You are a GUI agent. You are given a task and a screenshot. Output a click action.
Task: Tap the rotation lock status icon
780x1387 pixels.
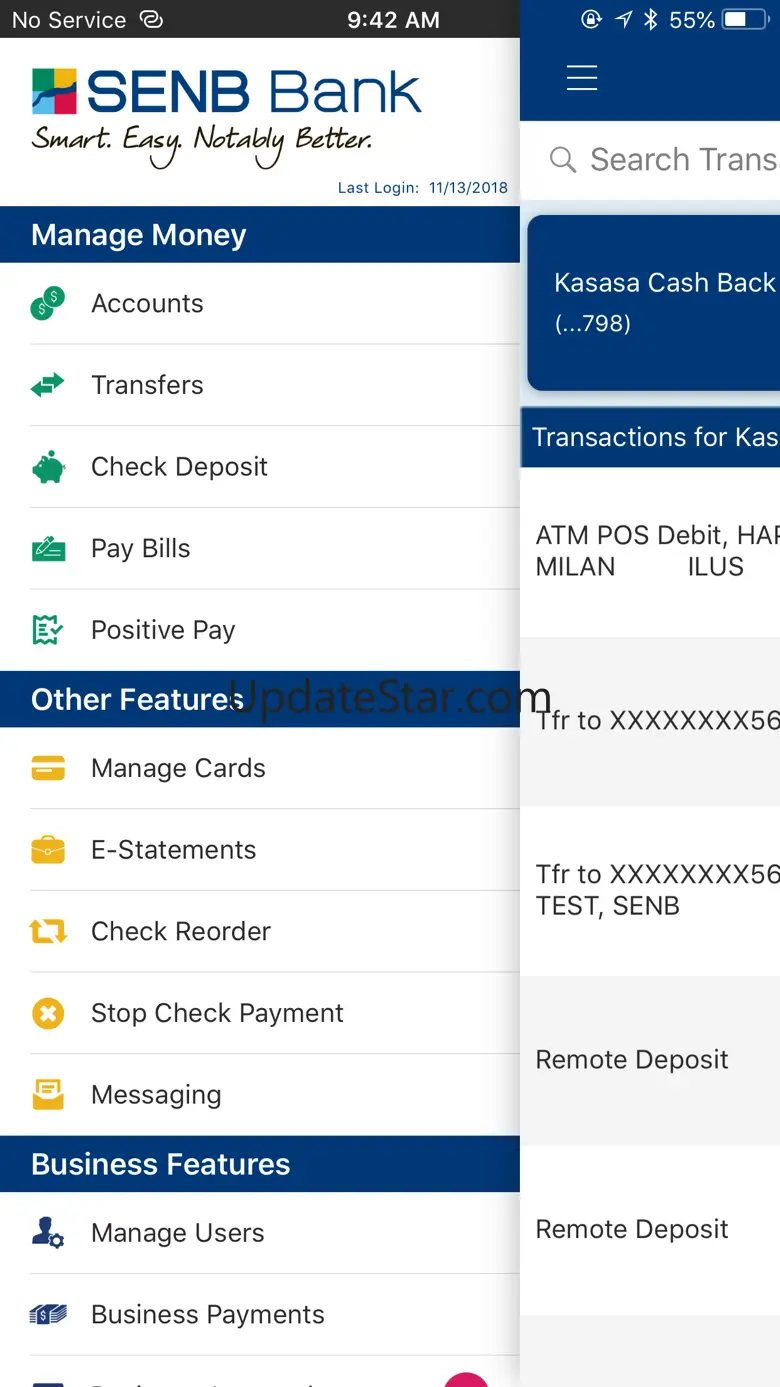tap(592, 19)
